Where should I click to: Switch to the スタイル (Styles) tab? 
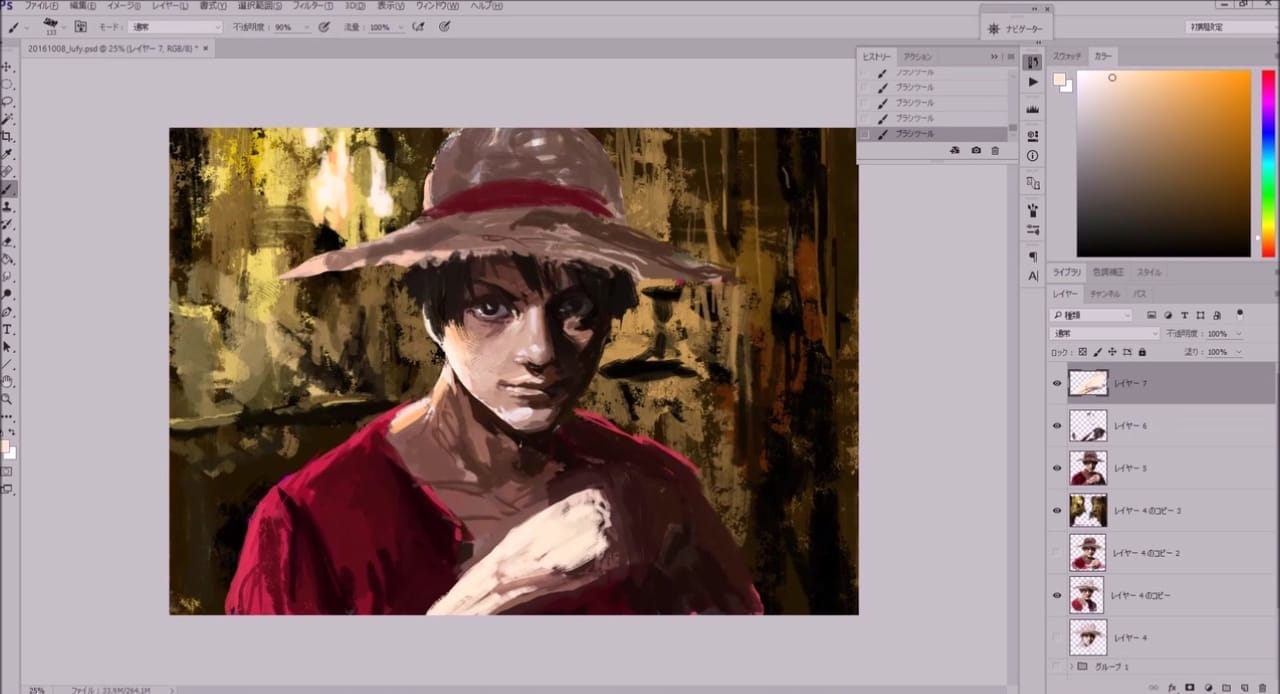pos(1149,272)
